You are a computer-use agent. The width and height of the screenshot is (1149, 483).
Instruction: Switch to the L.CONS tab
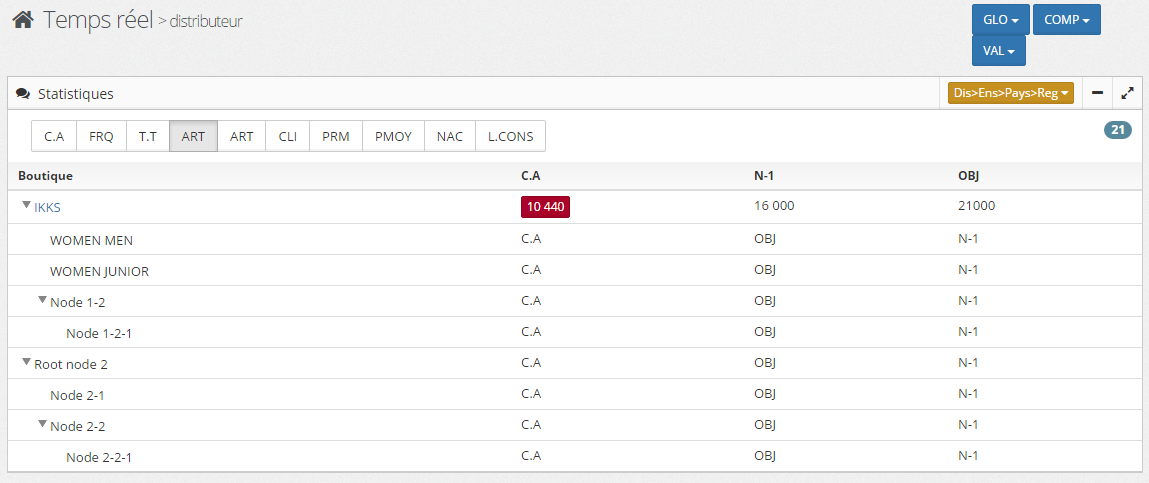(510, 136)
